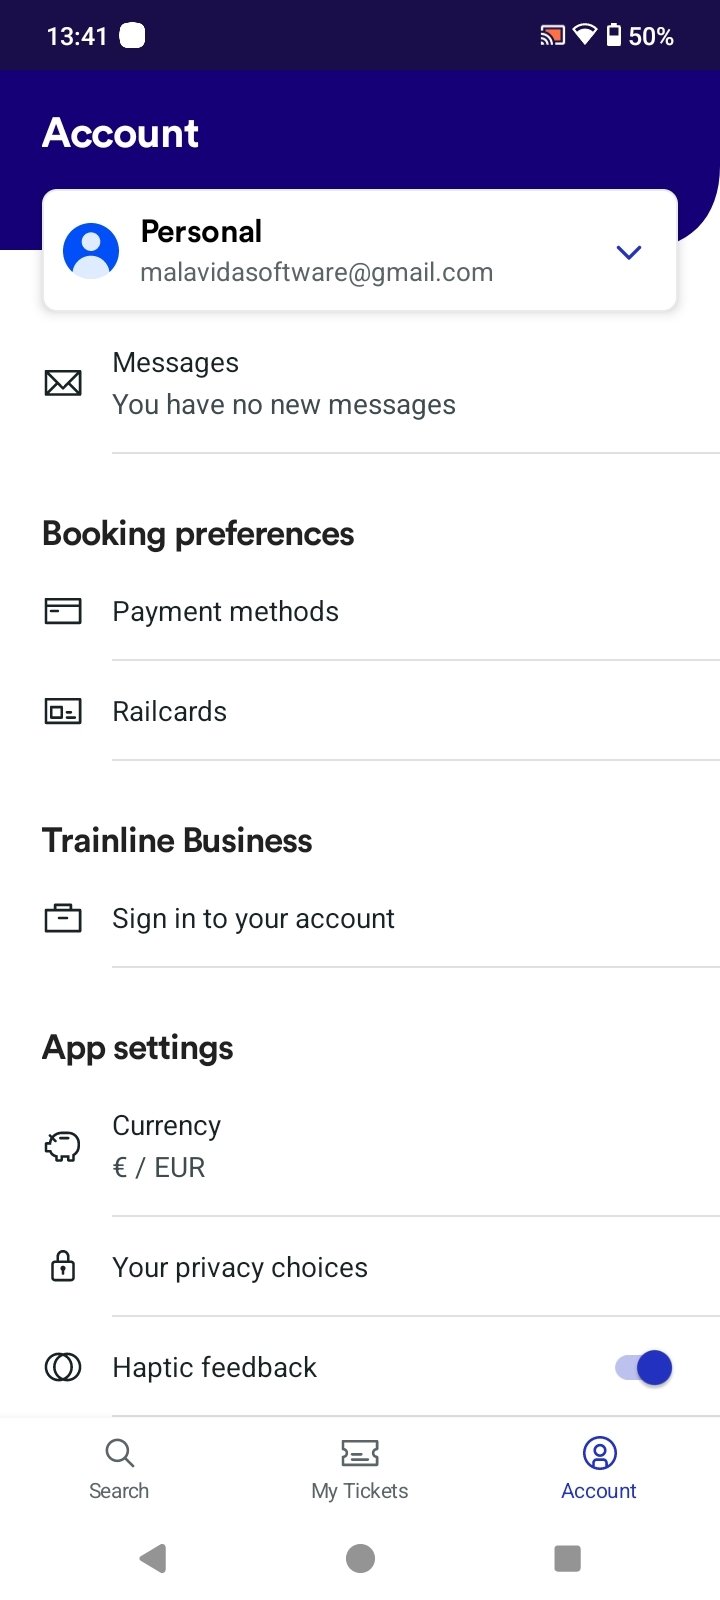Tap the Personal profile avatar icon
Image resolution: width=720 pixels, height=1600 pixels.
coord(91,251)
